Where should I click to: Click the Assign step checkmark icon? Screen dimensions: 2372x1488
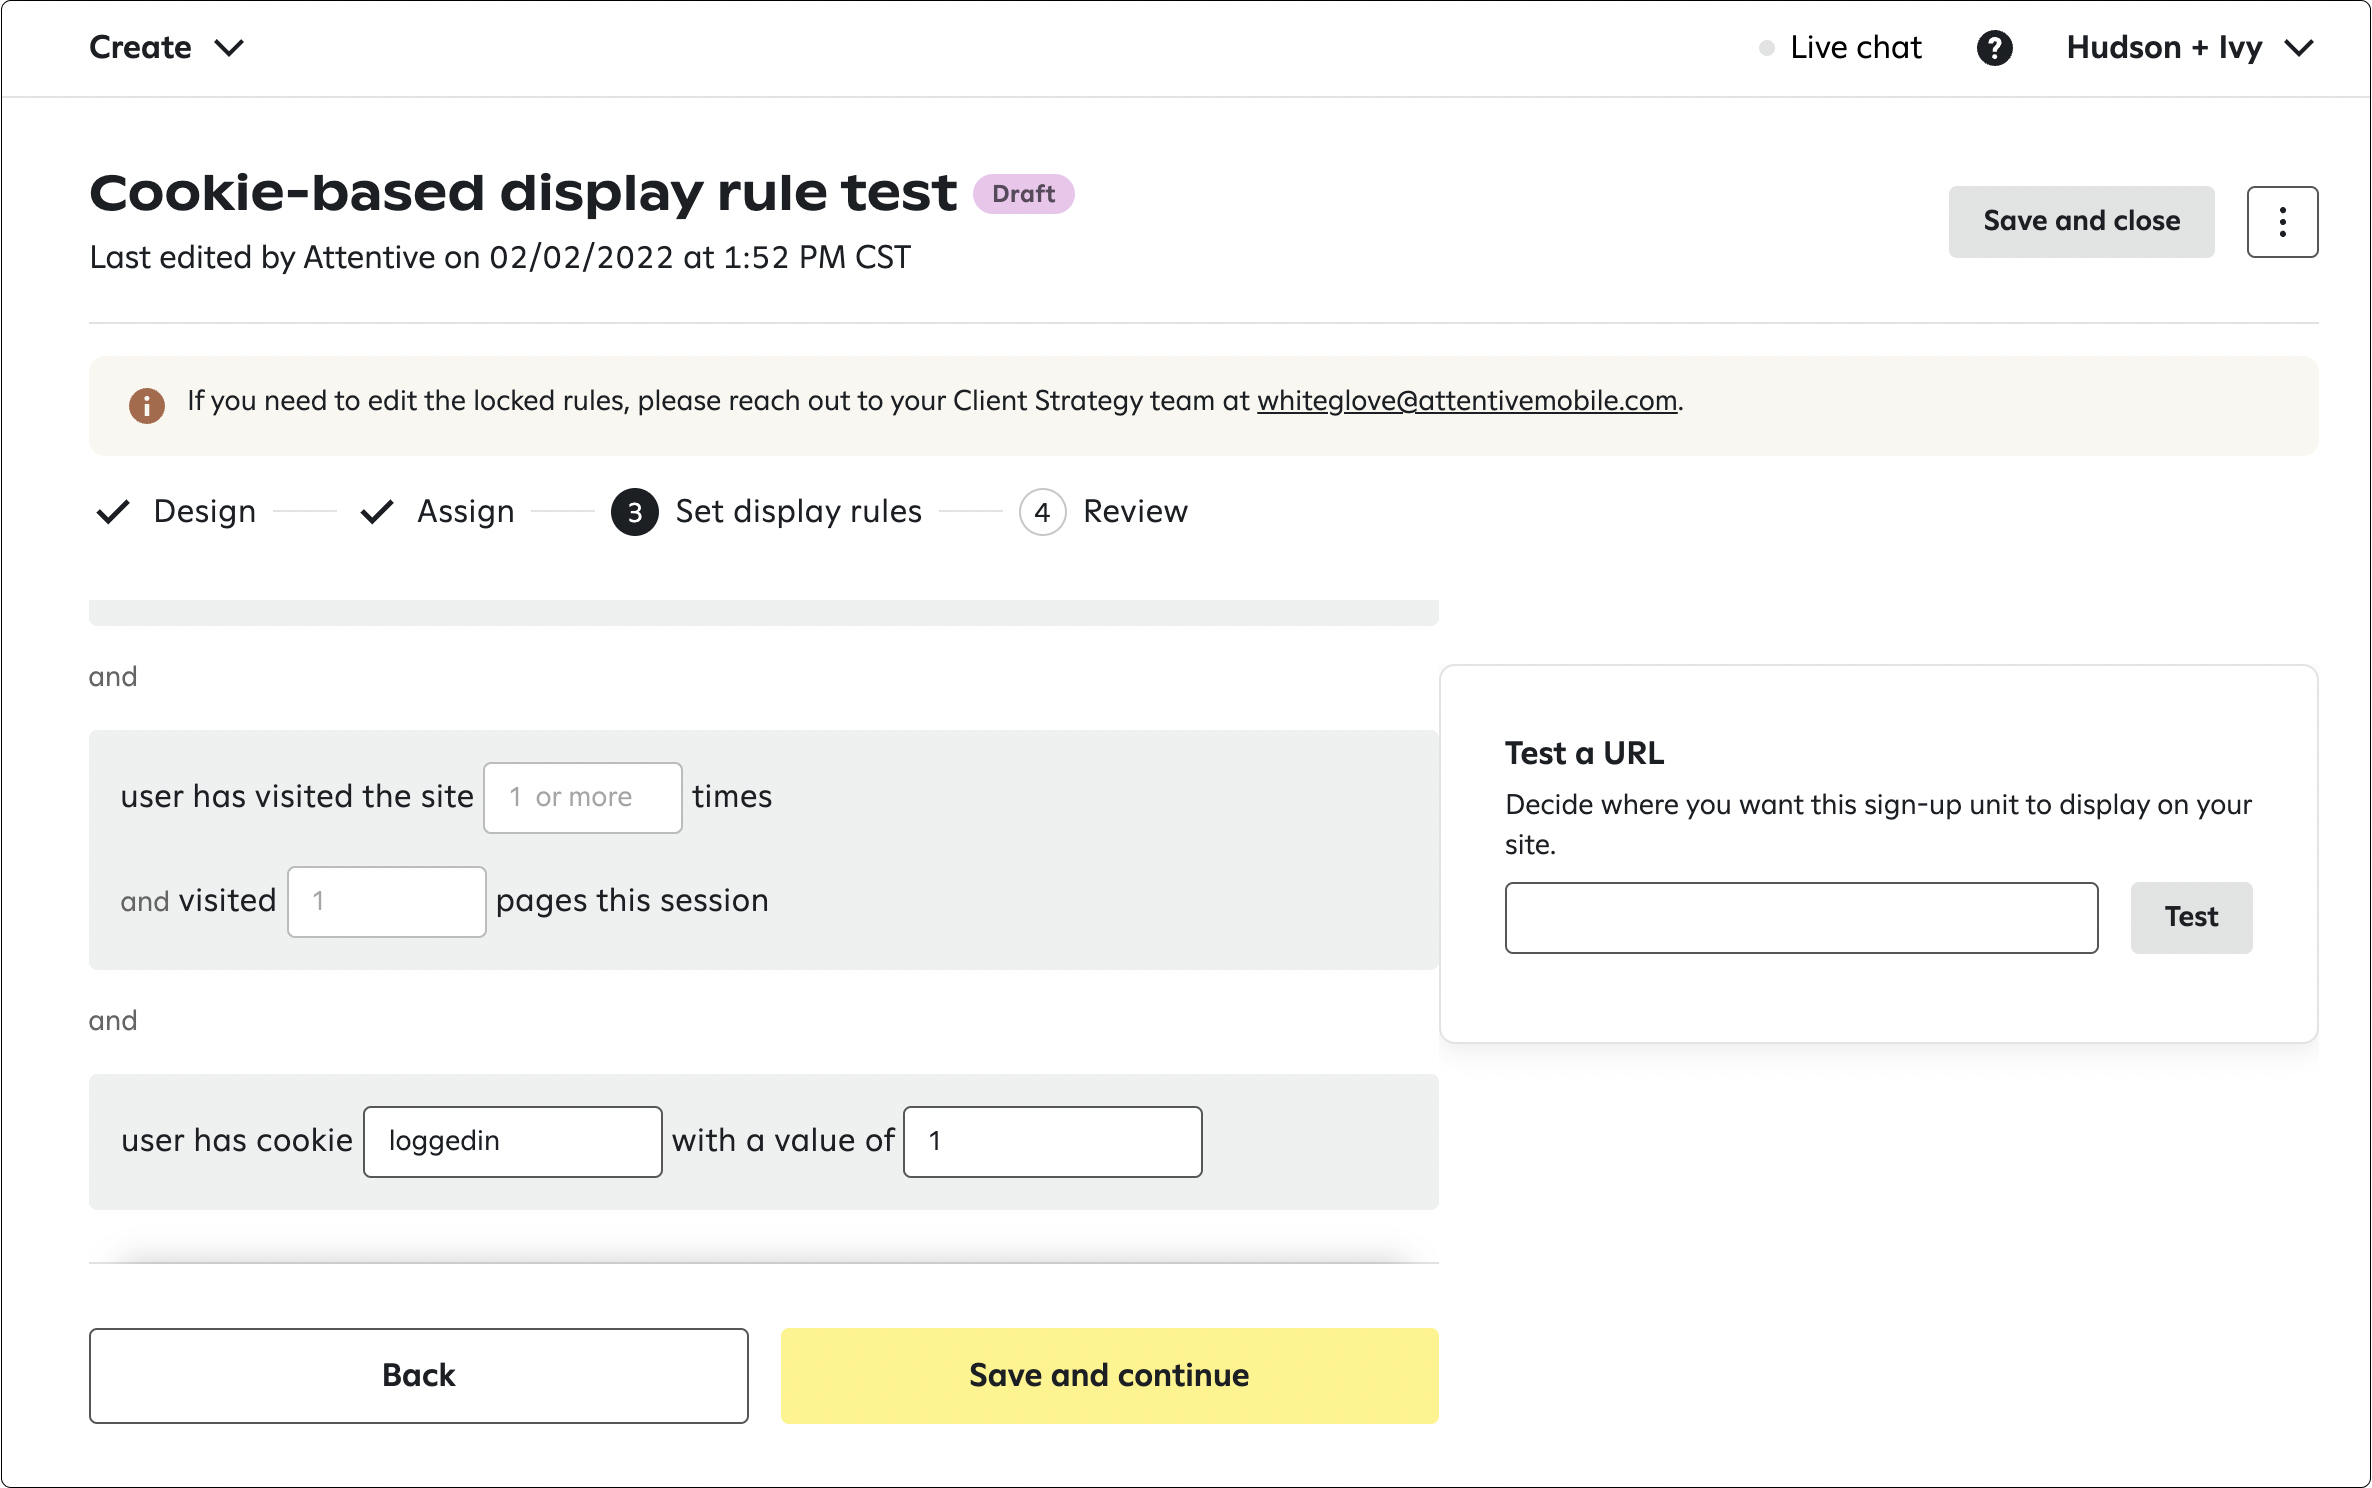(377, 512)
